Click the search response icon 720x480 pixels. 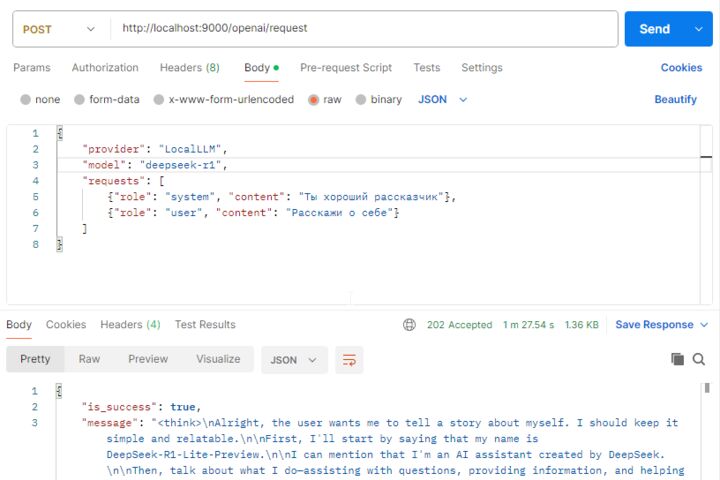coord(699,359)
